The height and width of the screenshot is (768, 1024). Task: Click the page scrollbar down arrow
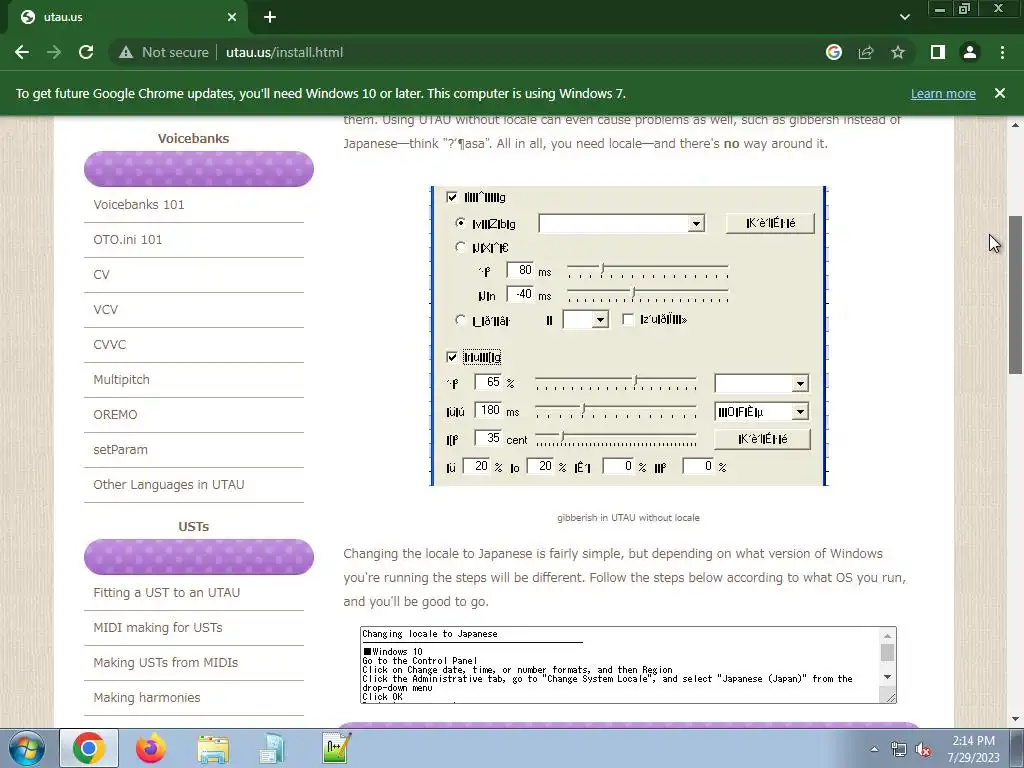pyautogui.click(x=1015, y=720)
